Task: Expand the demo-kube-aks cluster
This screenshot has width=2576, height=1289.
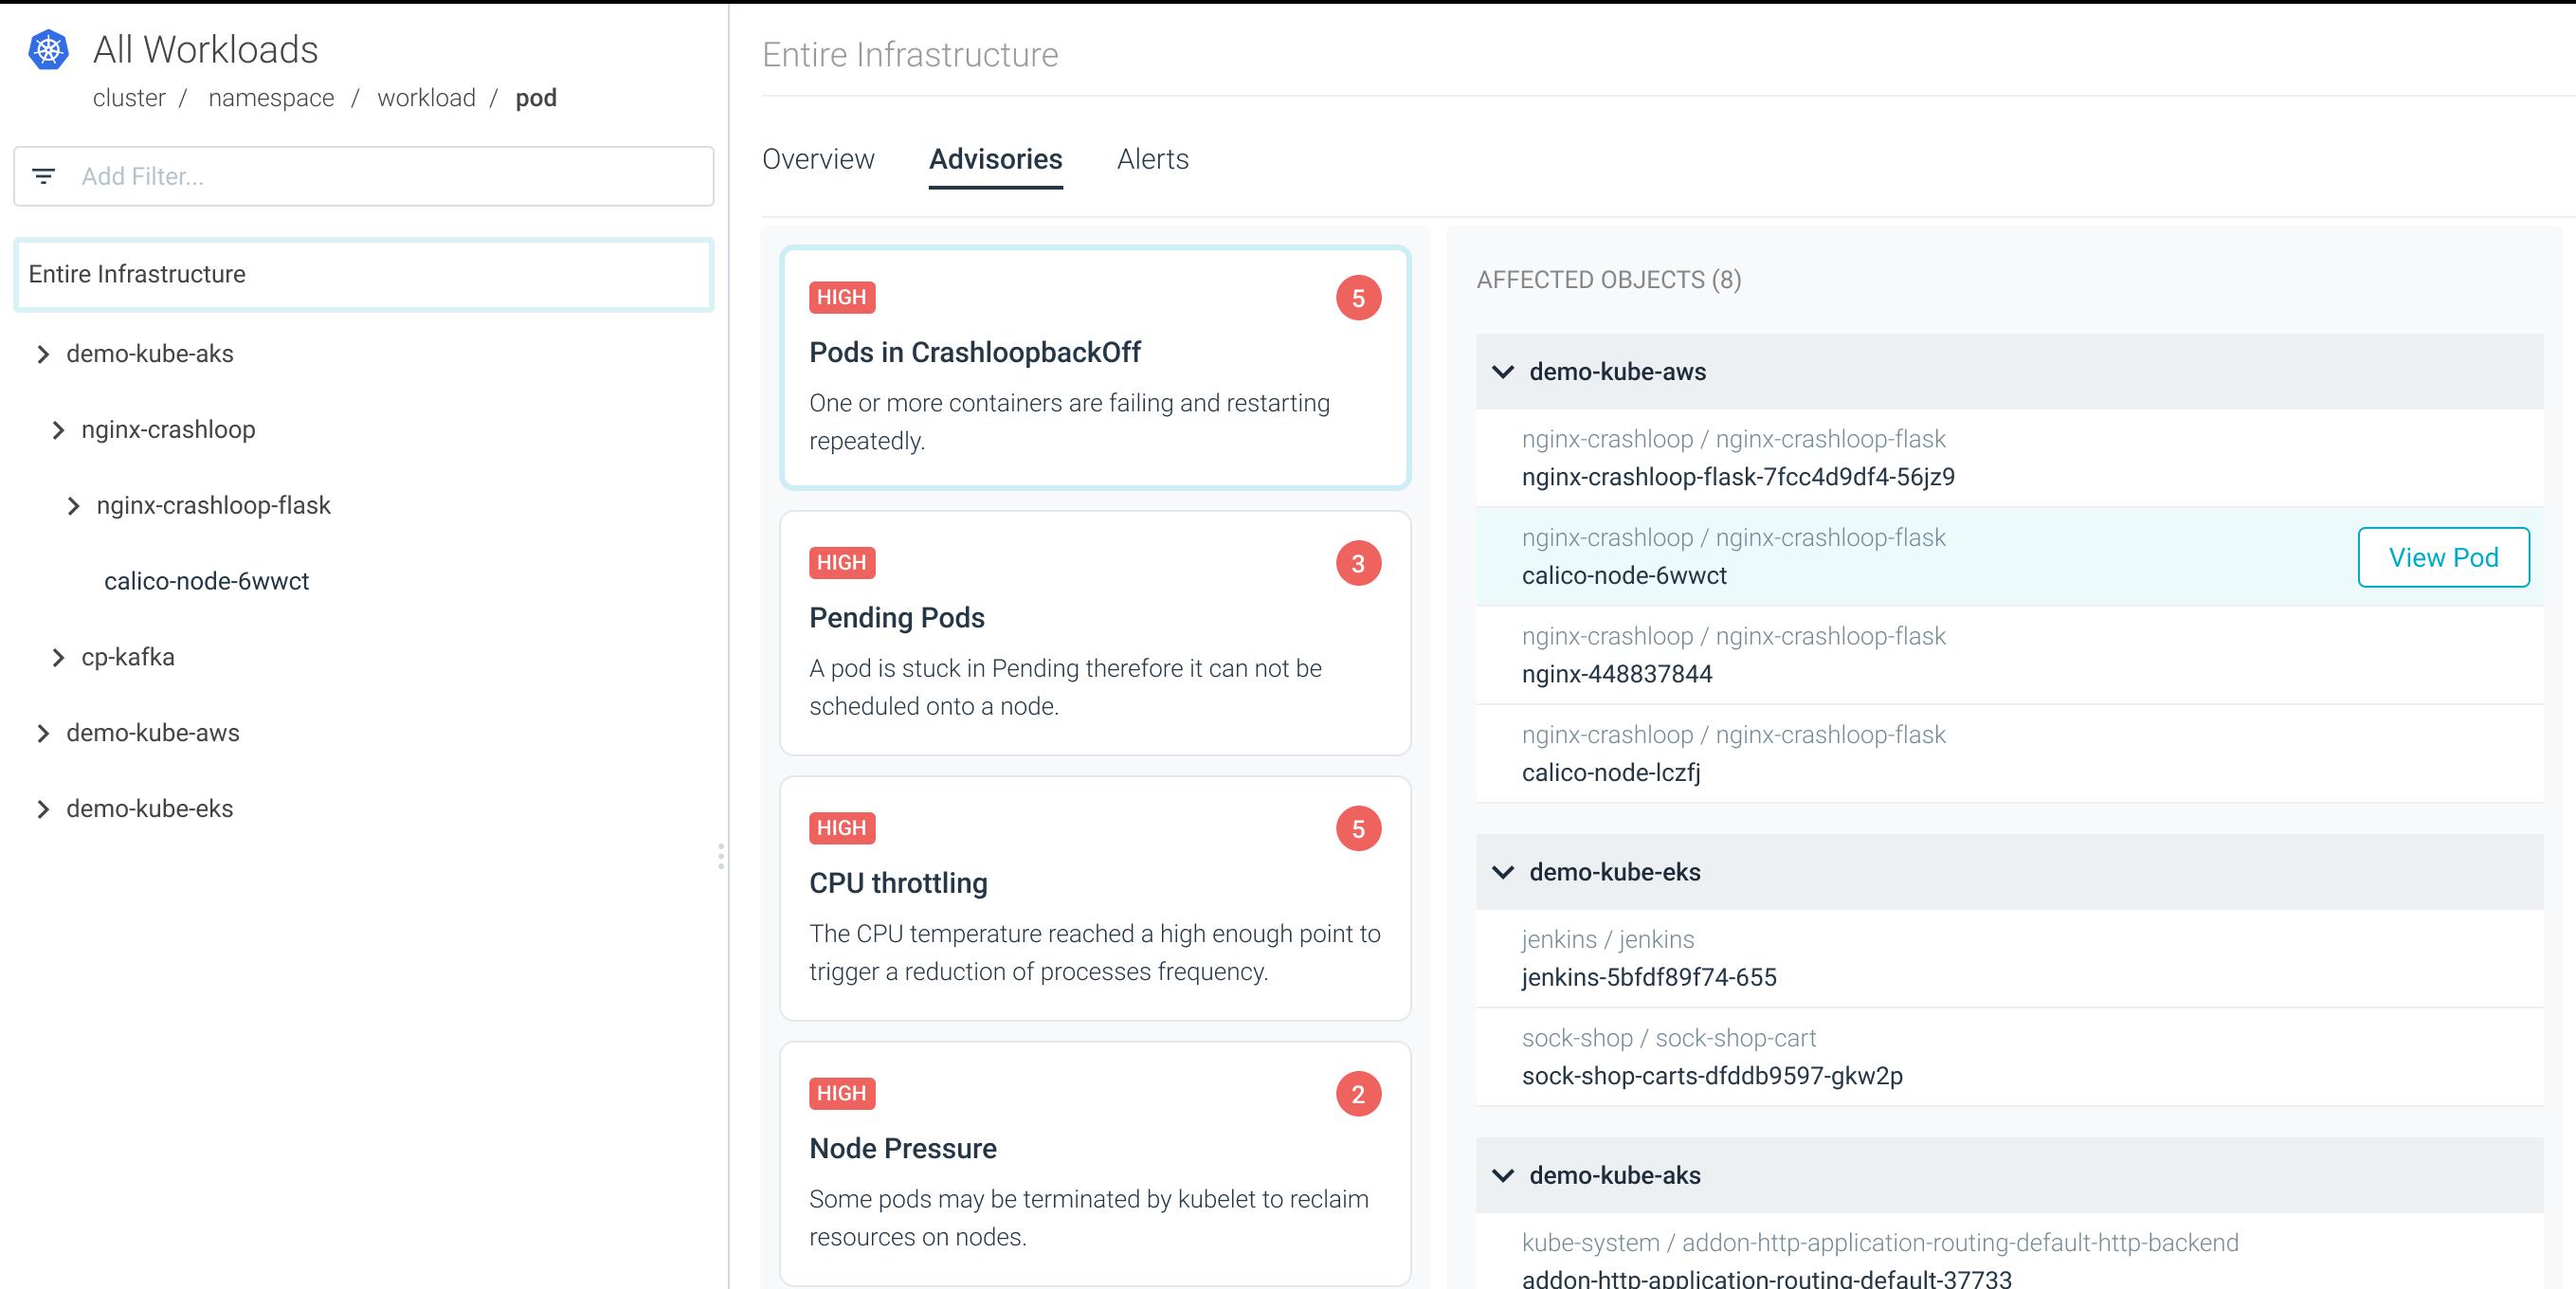Action: [42, 353]
